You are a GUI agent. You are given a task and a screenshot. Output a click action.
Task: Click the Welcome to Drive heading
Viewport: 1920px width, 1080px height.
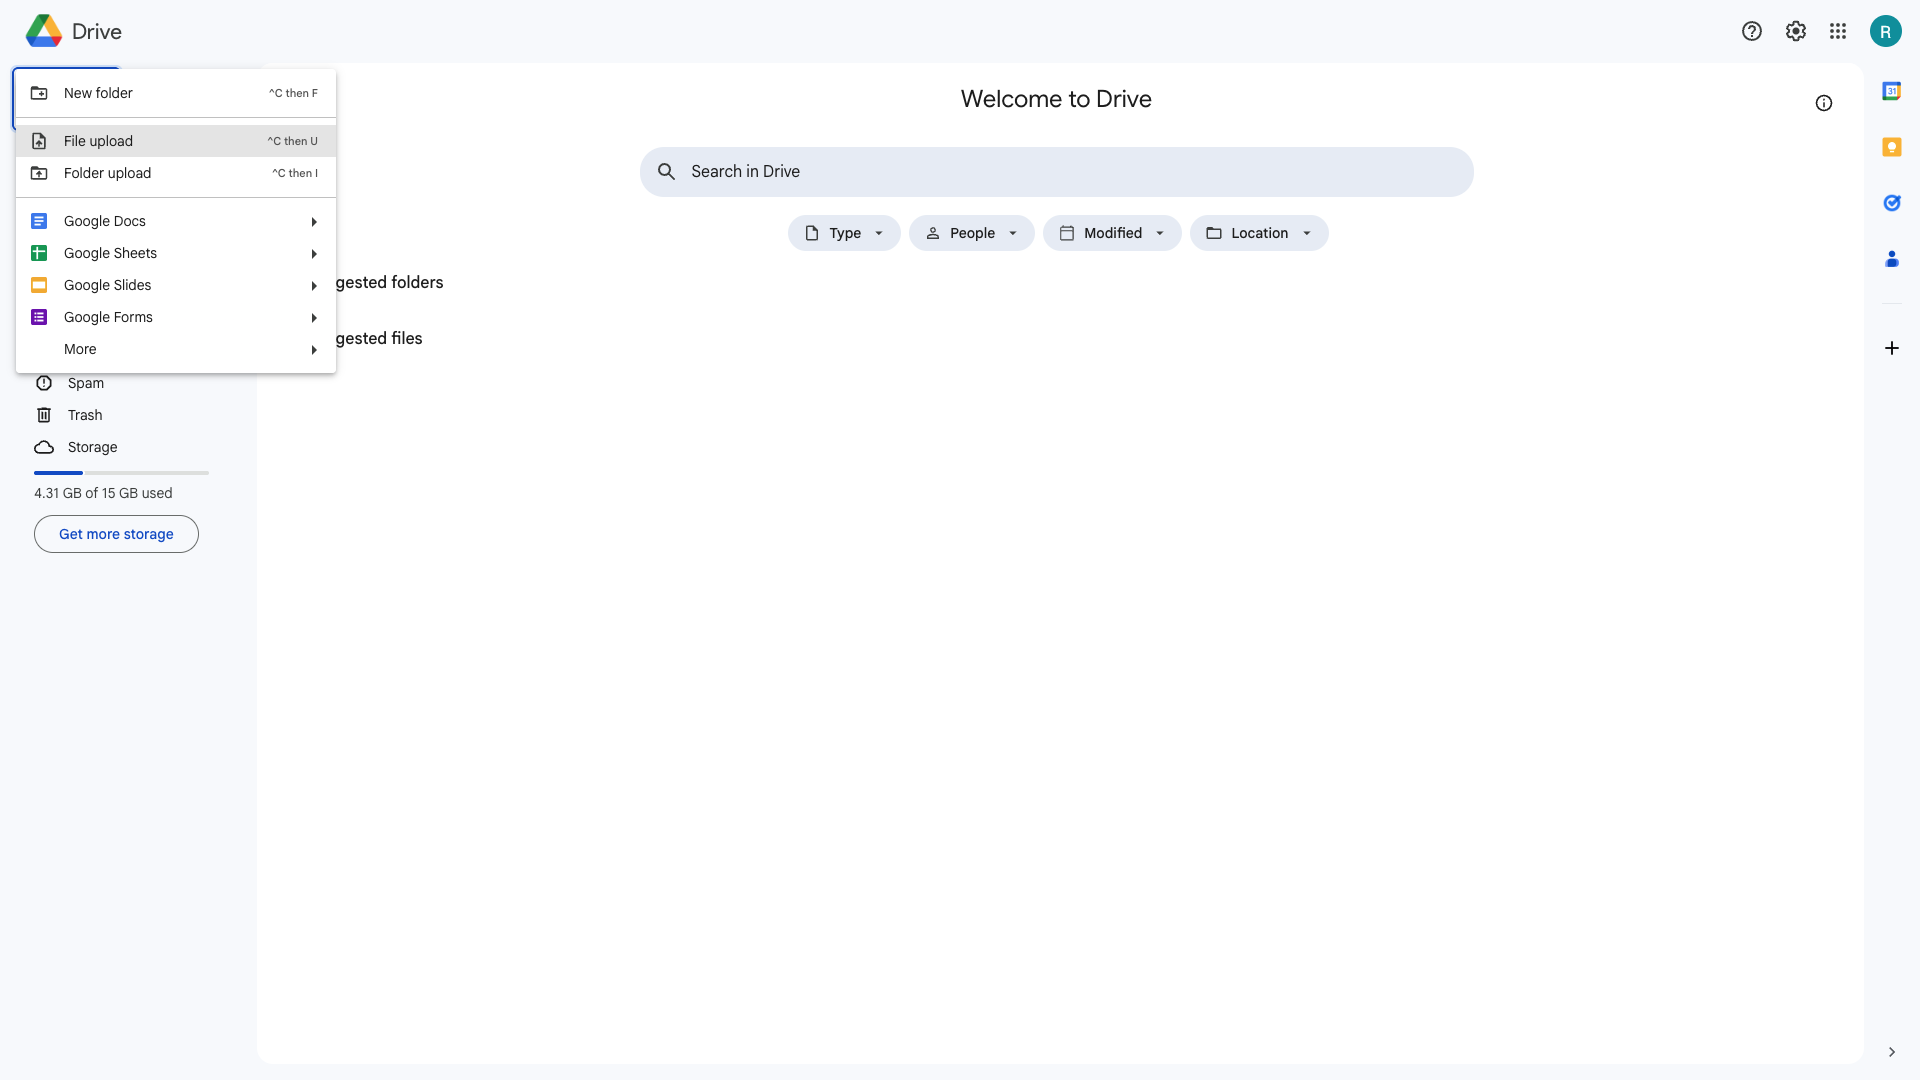coord(1056,99)
